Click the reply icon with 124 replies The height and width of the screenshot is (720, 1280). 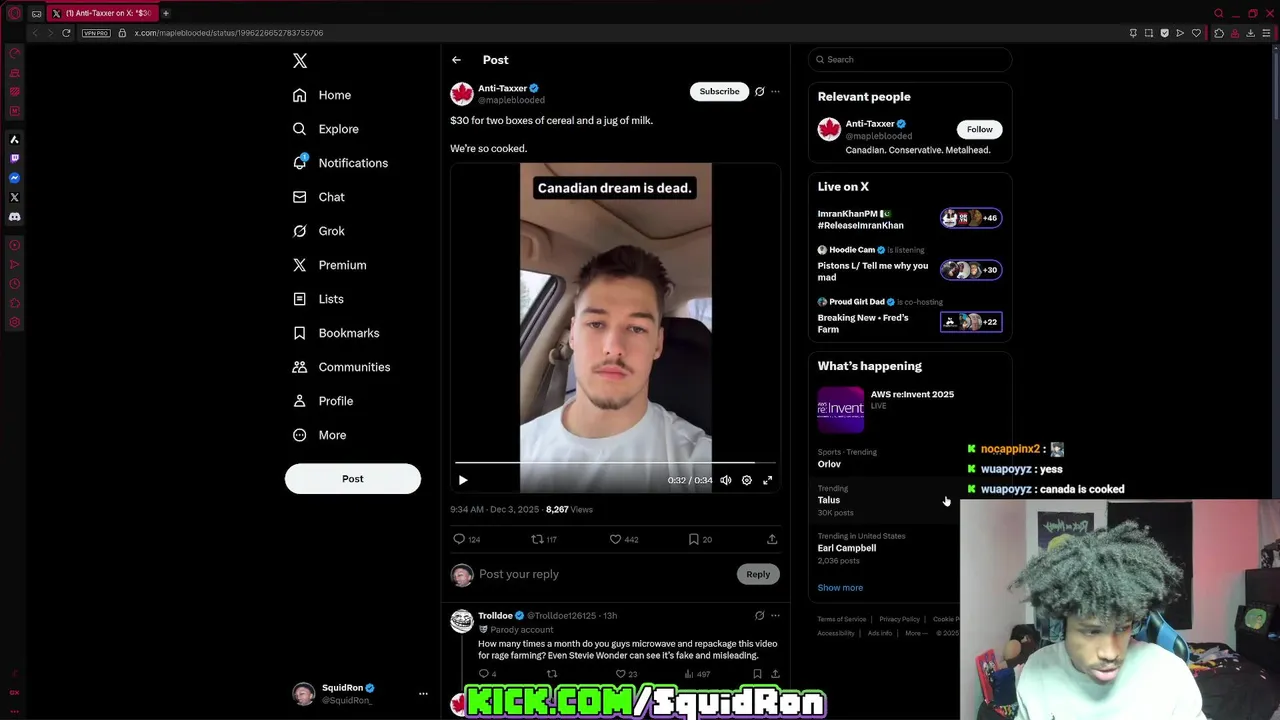click(x=460, y=539)
